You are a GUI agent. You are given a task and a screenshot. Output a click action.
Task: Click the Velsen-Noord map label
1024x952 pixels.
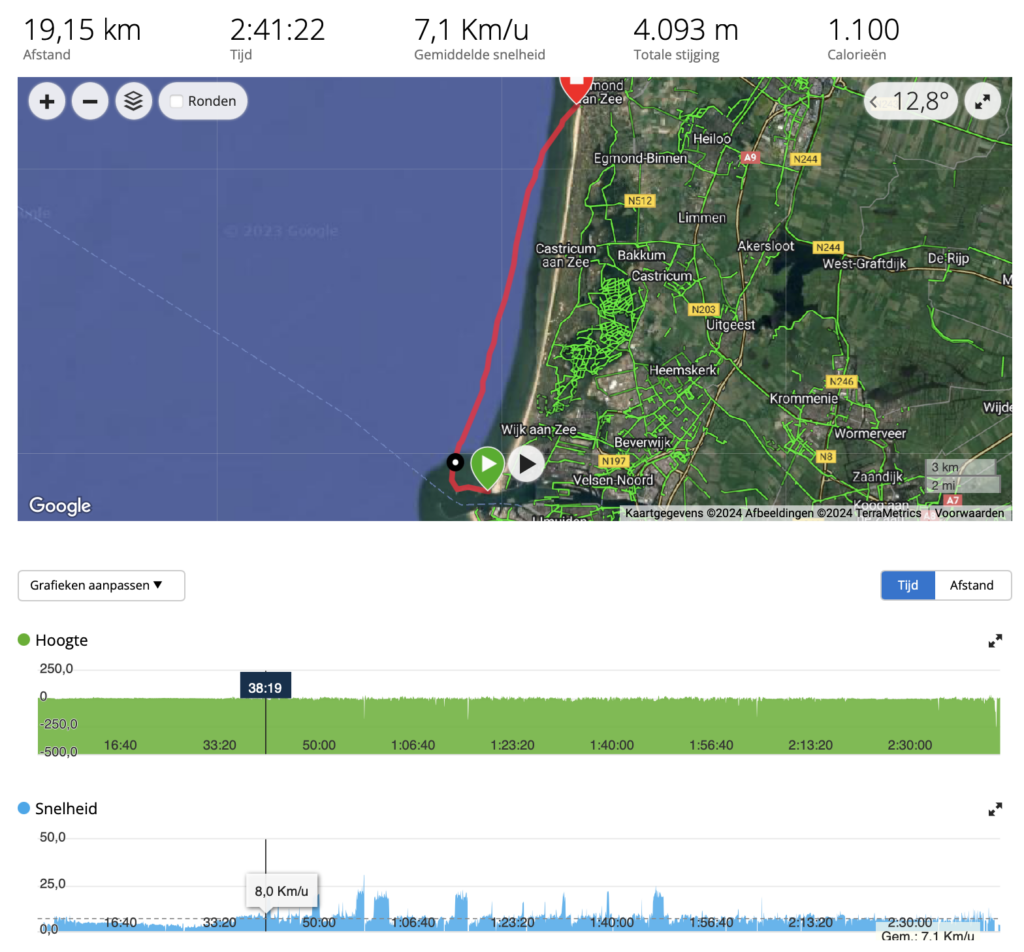(613, 480)
